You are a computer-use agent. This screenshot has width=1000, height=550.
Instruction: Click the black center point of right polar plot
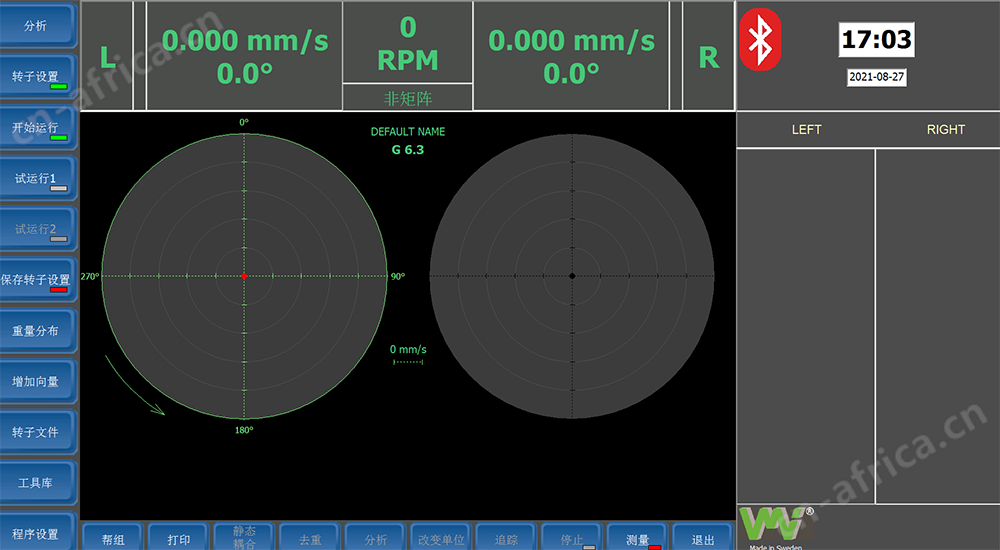[572, 276]
